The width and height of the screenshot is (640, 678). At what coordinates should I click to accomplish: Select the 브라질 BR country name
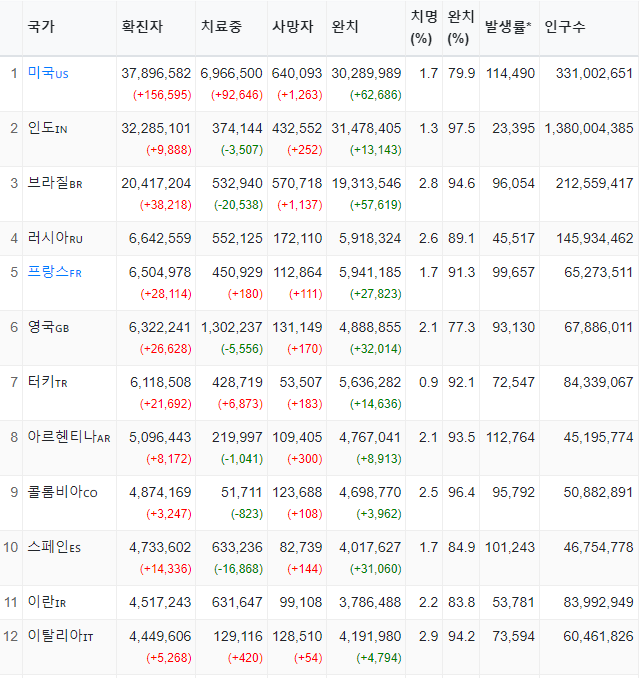click(x=55, y=183)
